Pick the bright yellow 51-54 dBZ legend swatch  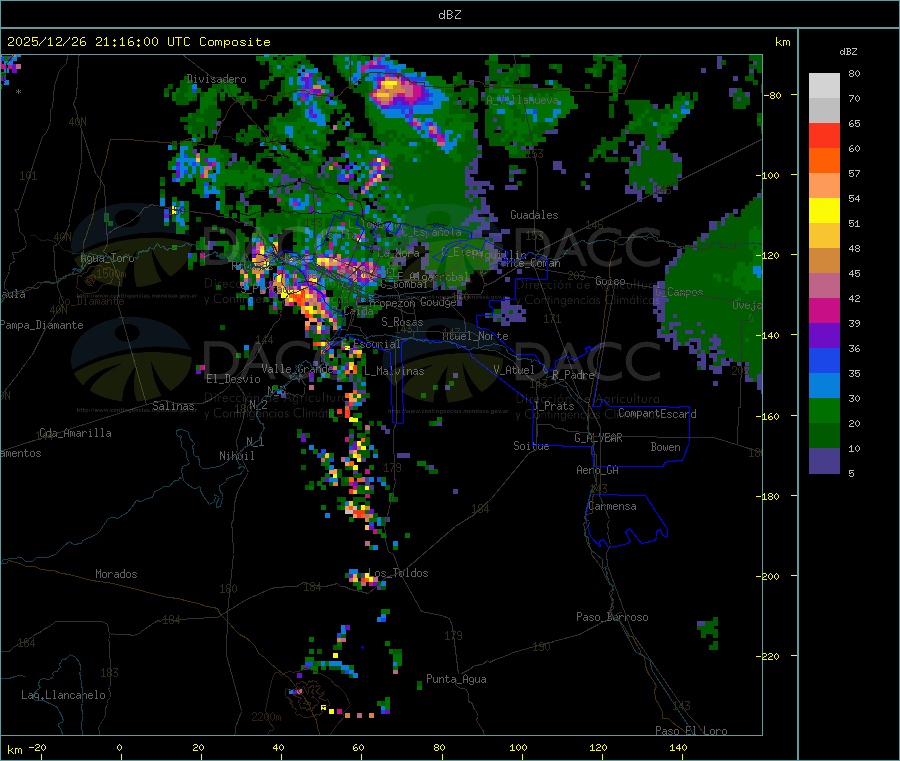(x=824, y=211)
